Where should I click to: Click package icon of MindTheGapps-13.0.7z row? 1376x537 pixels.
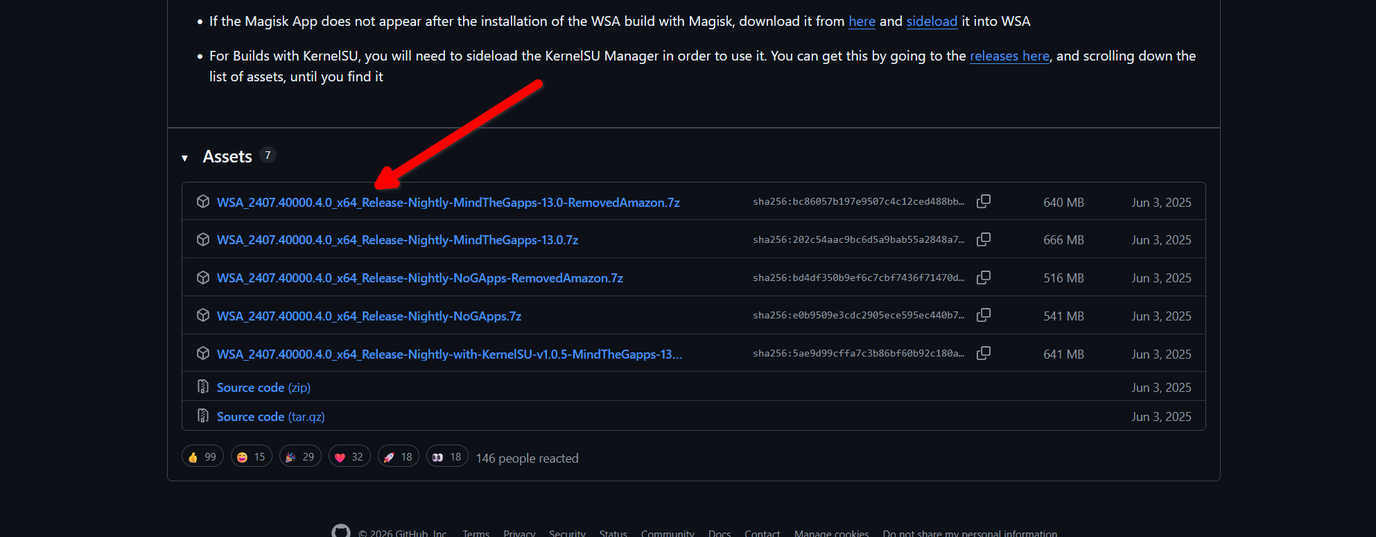point(203,239)
